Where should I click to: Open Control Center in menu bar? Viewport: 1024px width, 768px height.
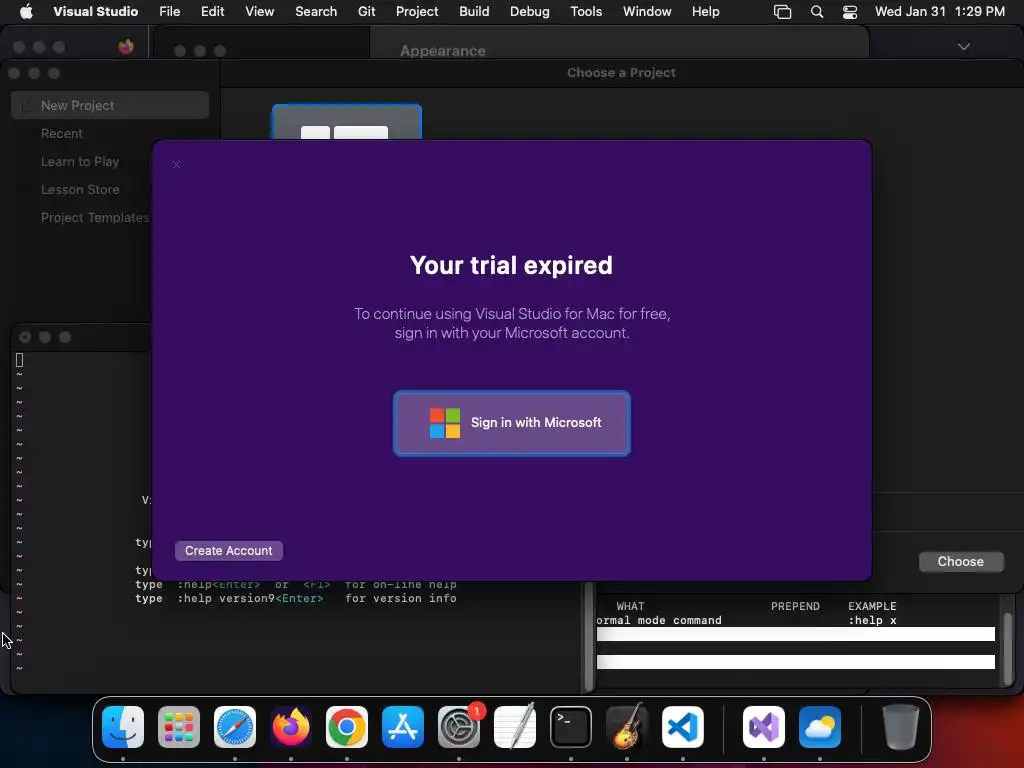850,12
